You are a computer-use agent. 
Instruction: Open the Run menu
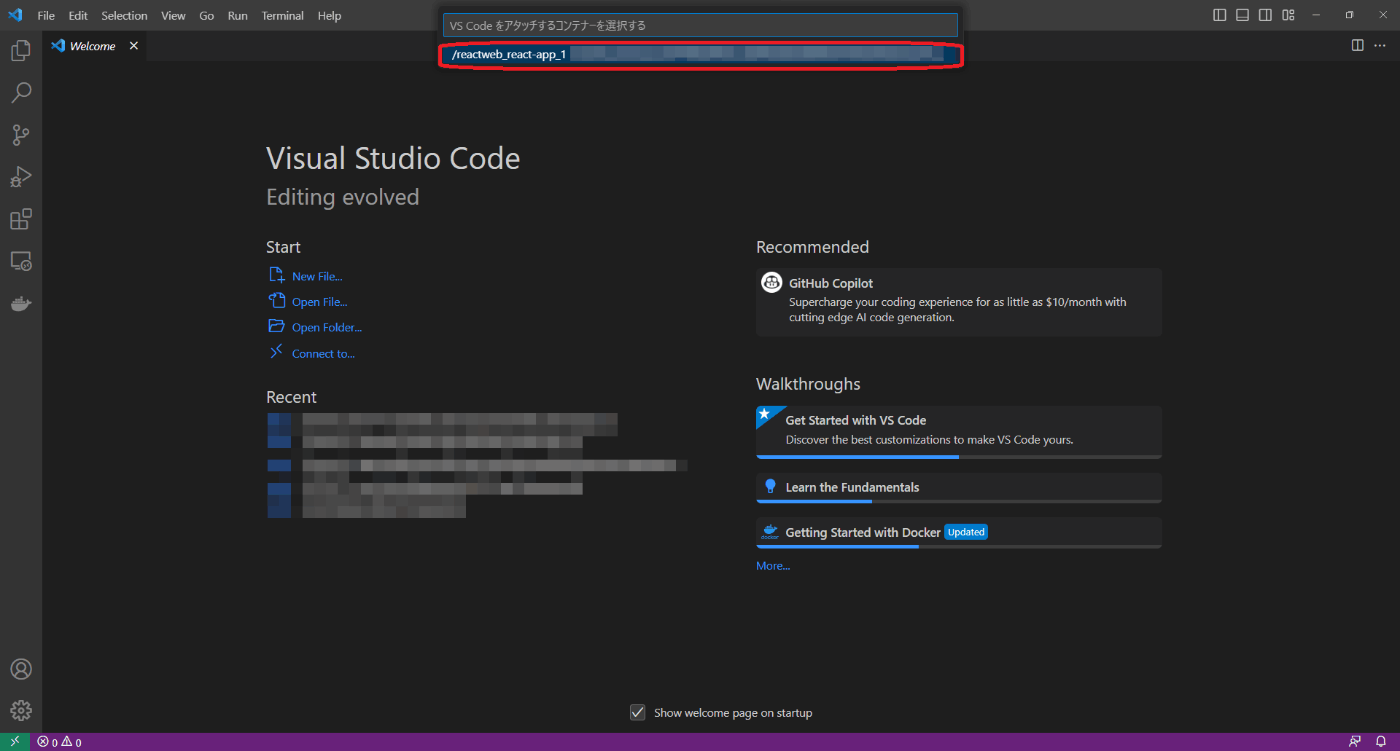pyautogui.click(x=237, y=15)
